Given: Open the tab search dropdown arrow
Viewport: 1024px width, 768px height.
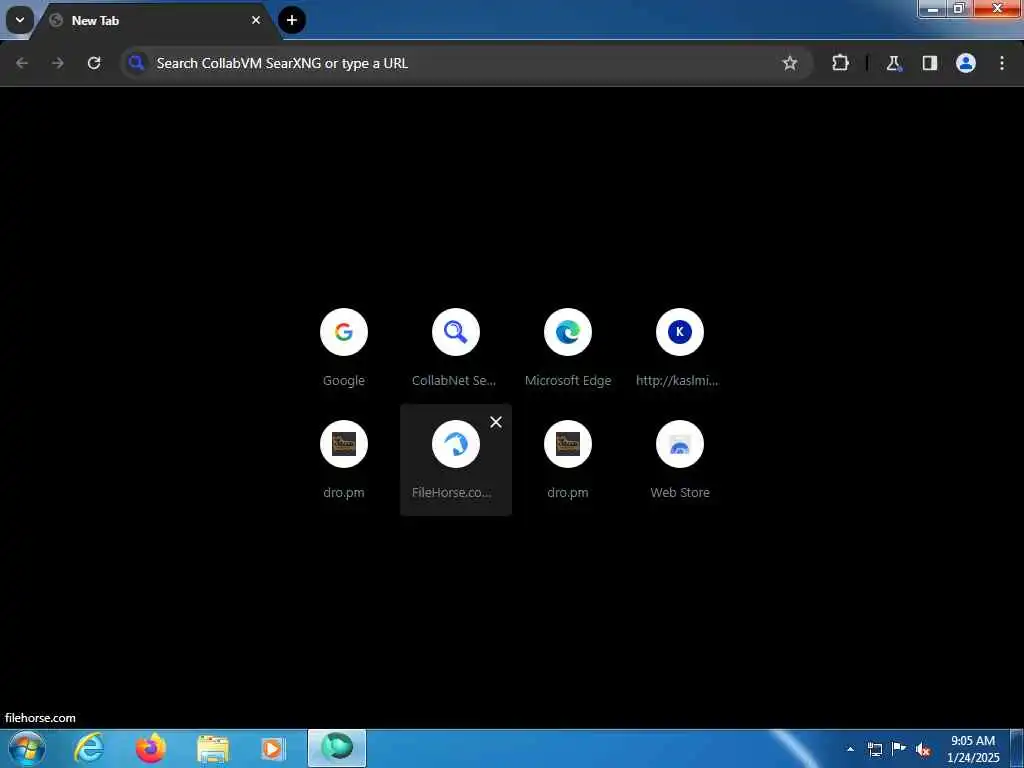Looking at the screenshot, I should (20, 20).
